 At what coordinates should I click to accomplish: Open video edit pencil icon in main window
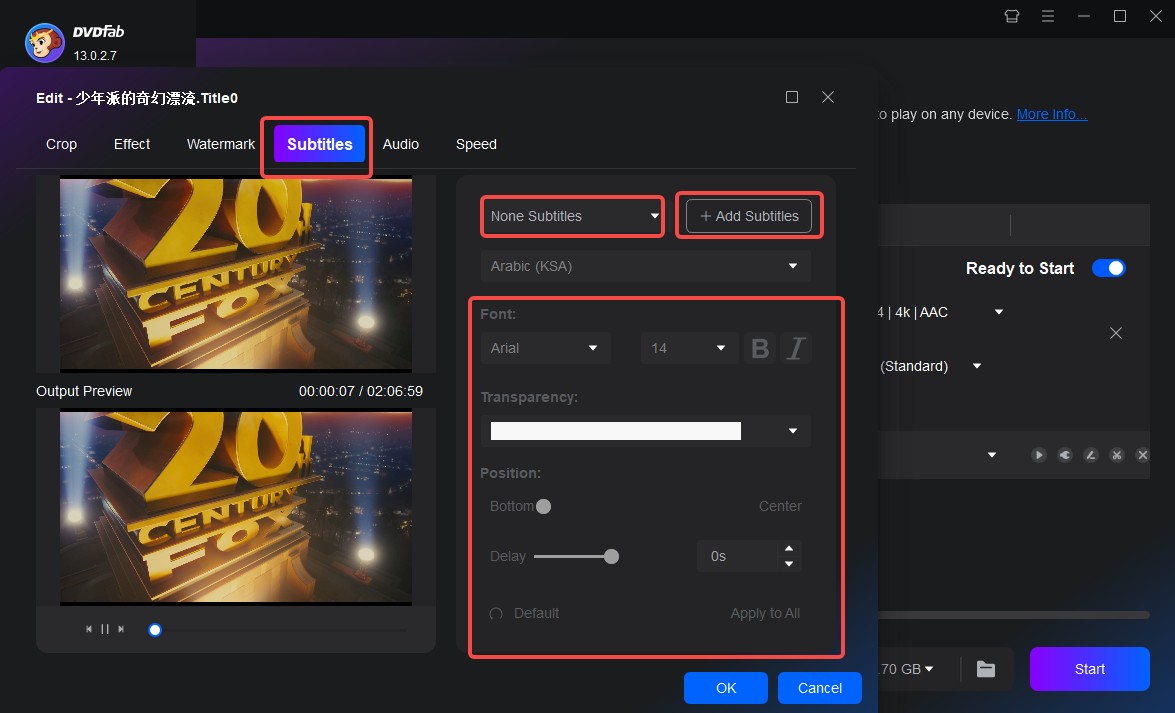[x=1091, y=454]
